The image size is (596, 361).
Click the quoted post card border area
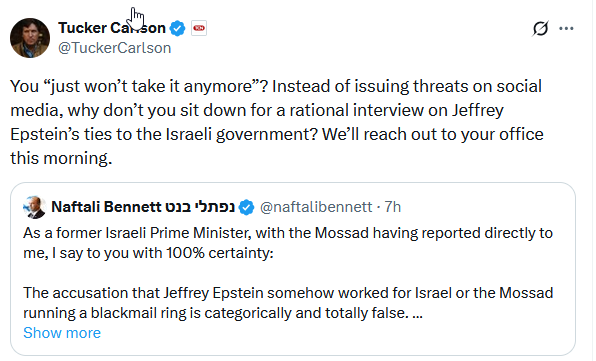(293, 269)
